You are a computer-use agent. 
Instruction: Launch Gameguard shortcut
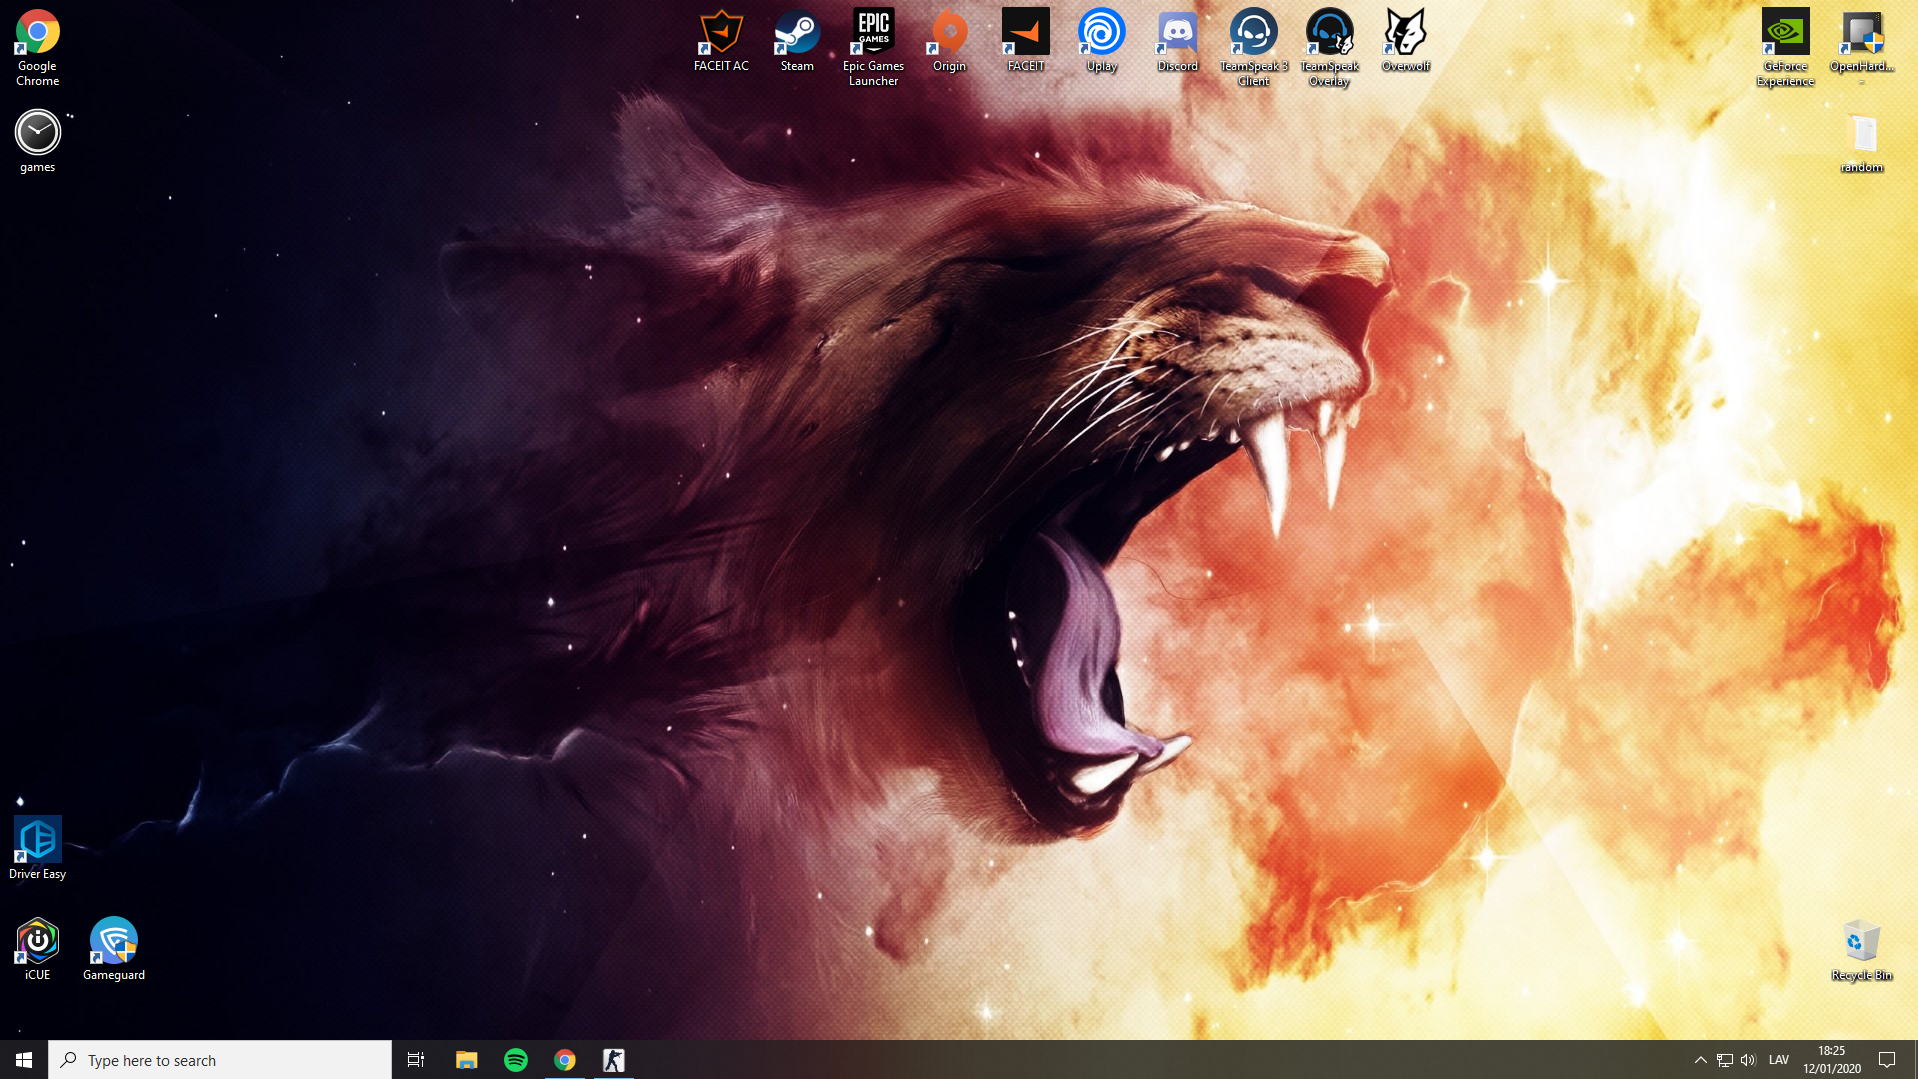point(113,949)
